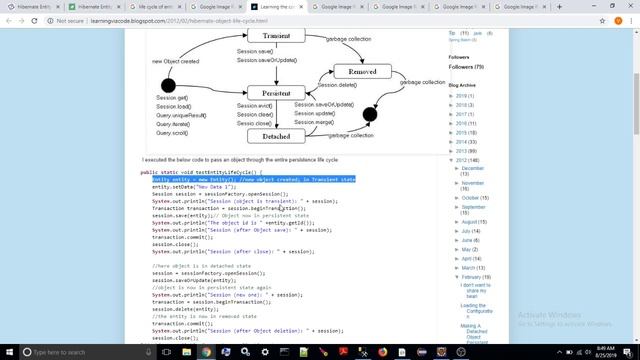Image resolution: width=640 pixels, height=360 pixels.
Task: Collapse the 2012 archive arrow
Action: (x=451, y=160)
